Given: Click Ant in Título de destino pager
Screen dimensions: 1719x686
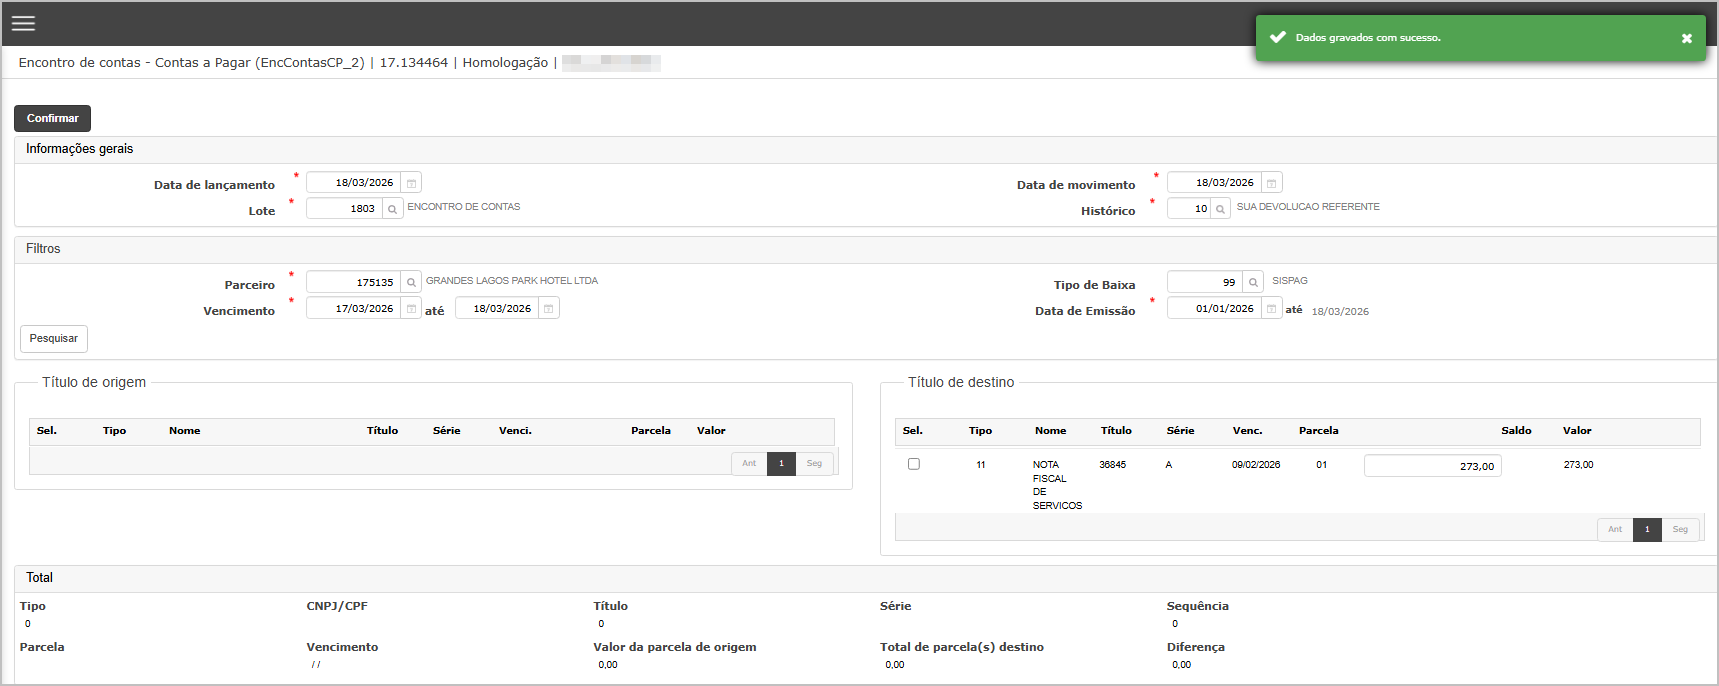Looking at the screenshot, I should pyautogui.click(x=1615, y=530).
